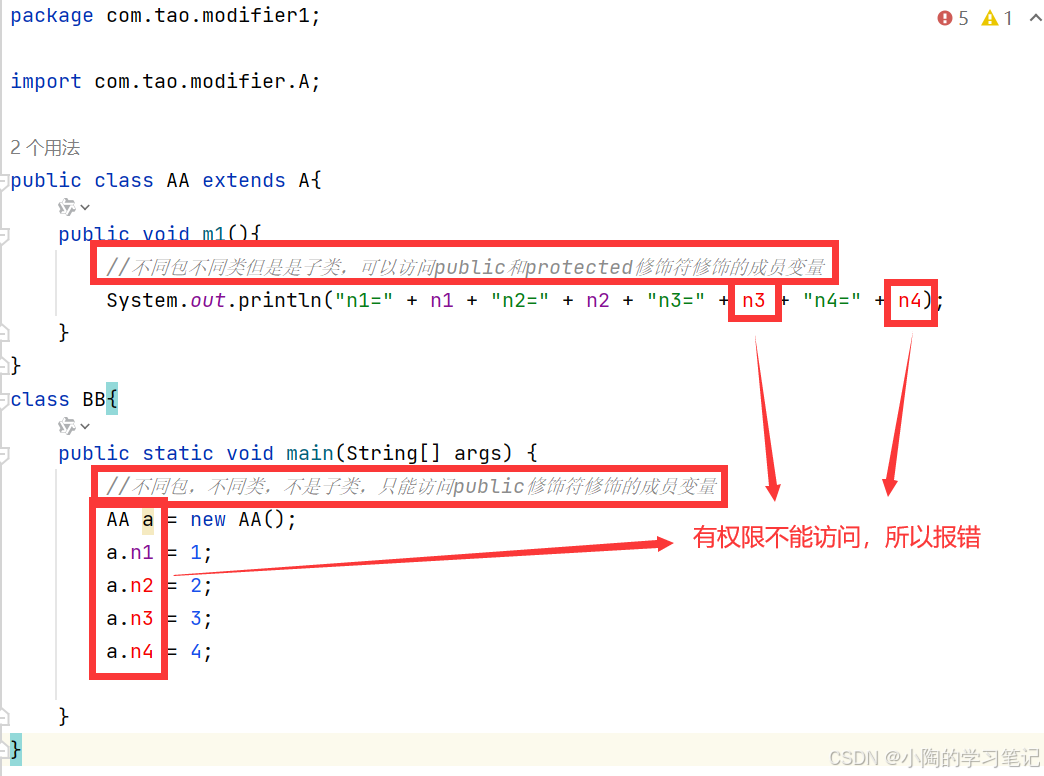Click the red n4 variable in println

pyautogui.click(x=910, y=300)
